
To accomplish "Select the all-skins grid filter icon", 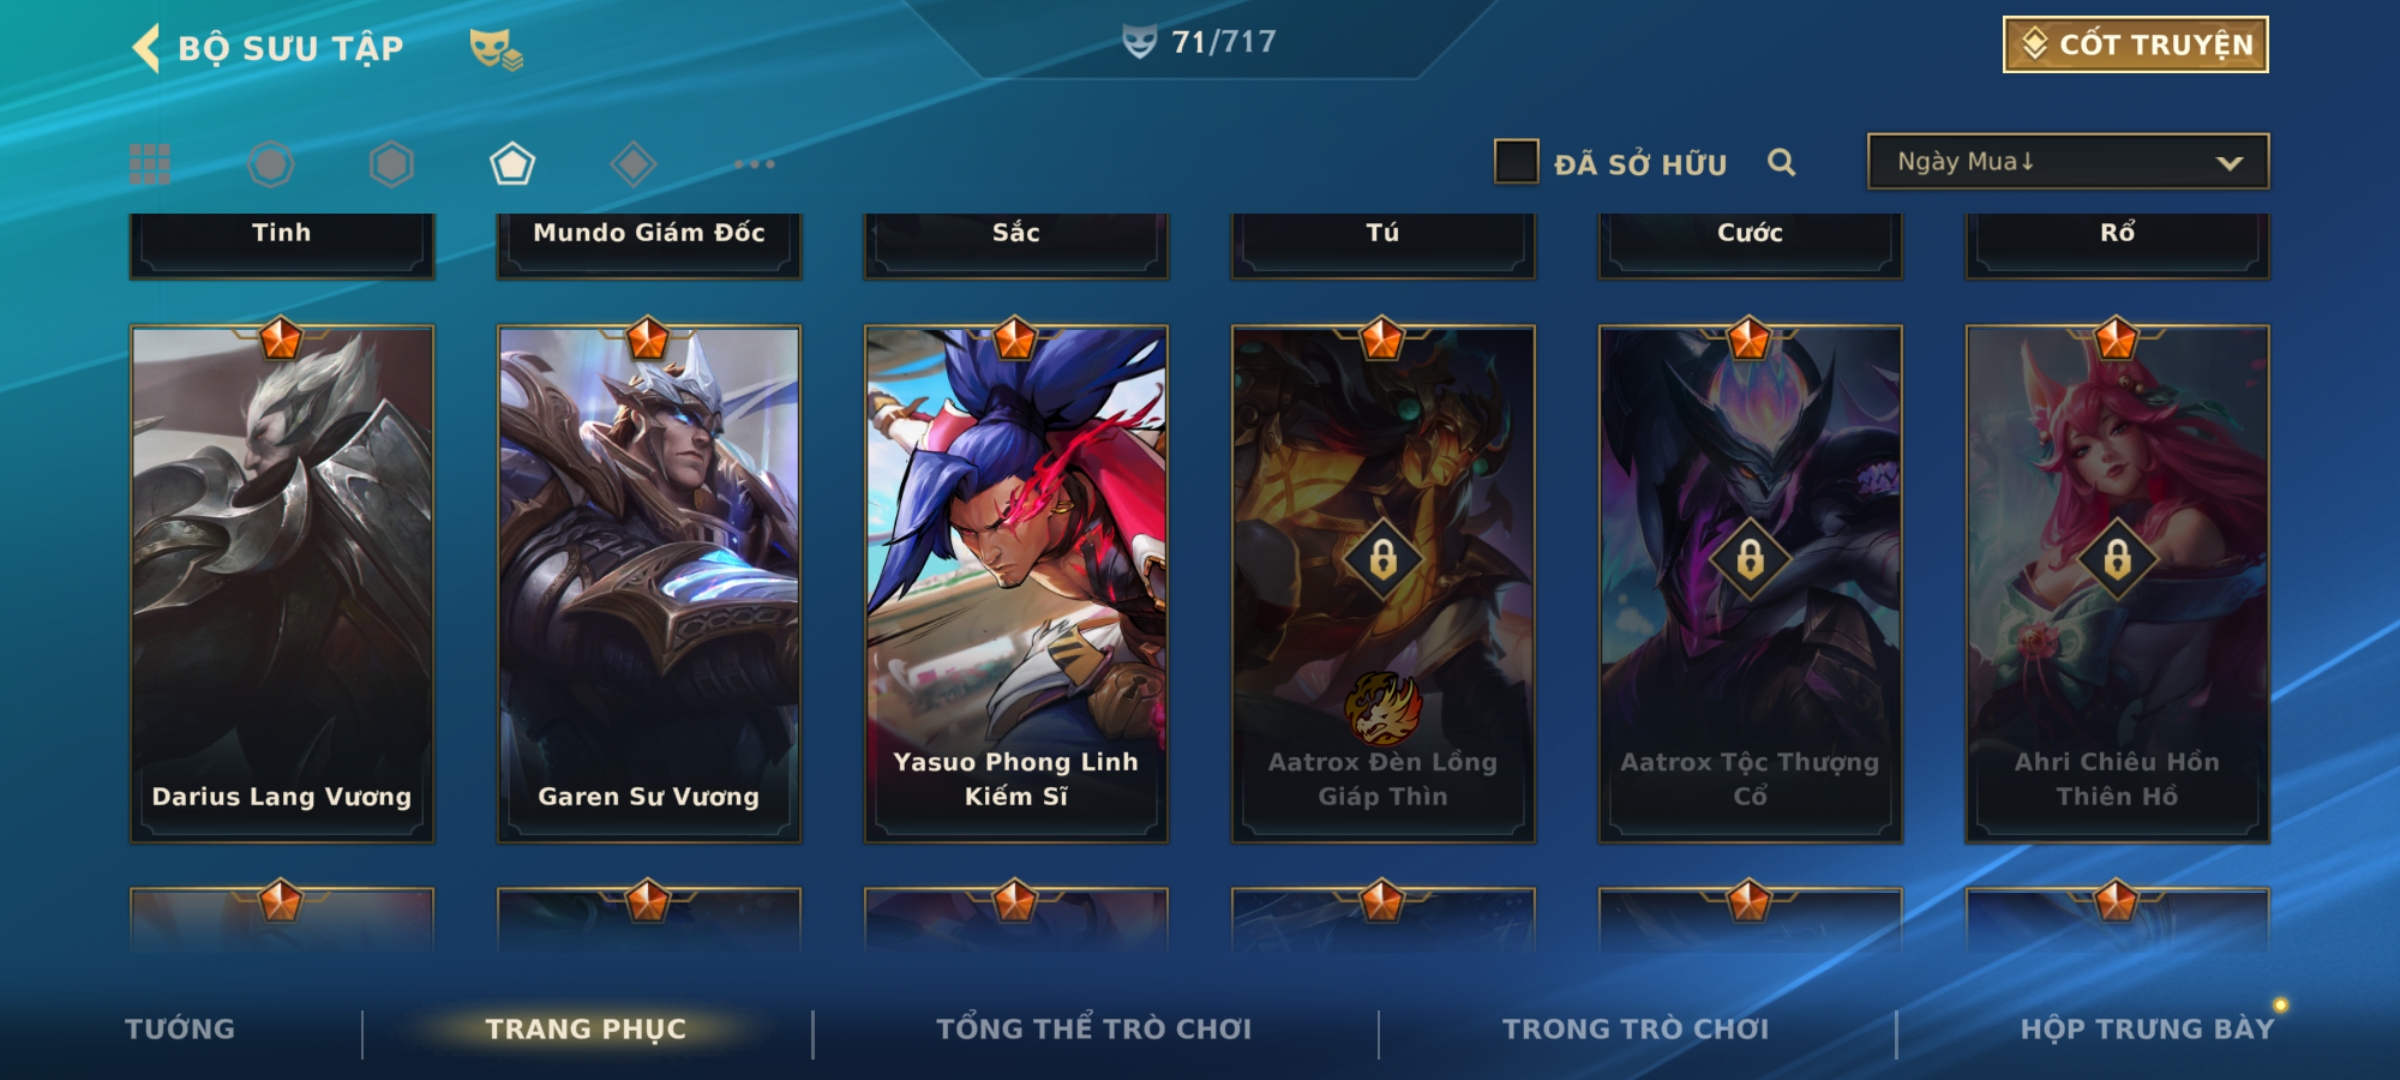I will click(150, 164).
